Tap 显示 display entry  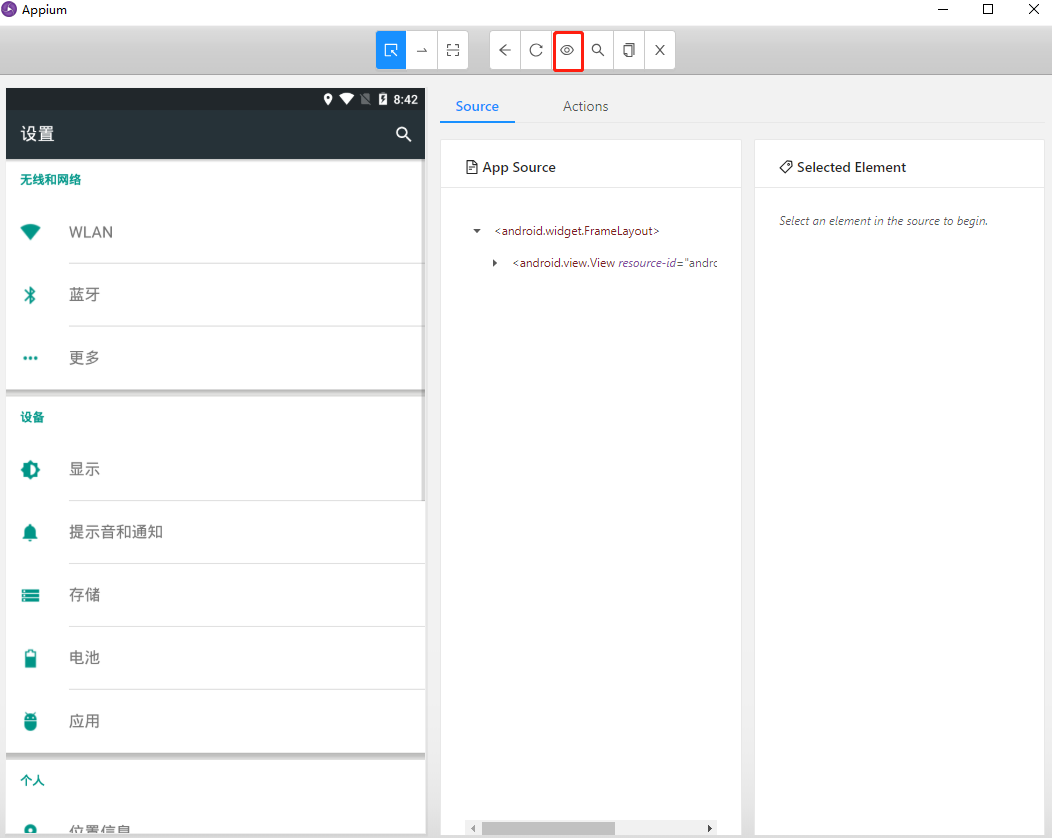tap(215, 469)
